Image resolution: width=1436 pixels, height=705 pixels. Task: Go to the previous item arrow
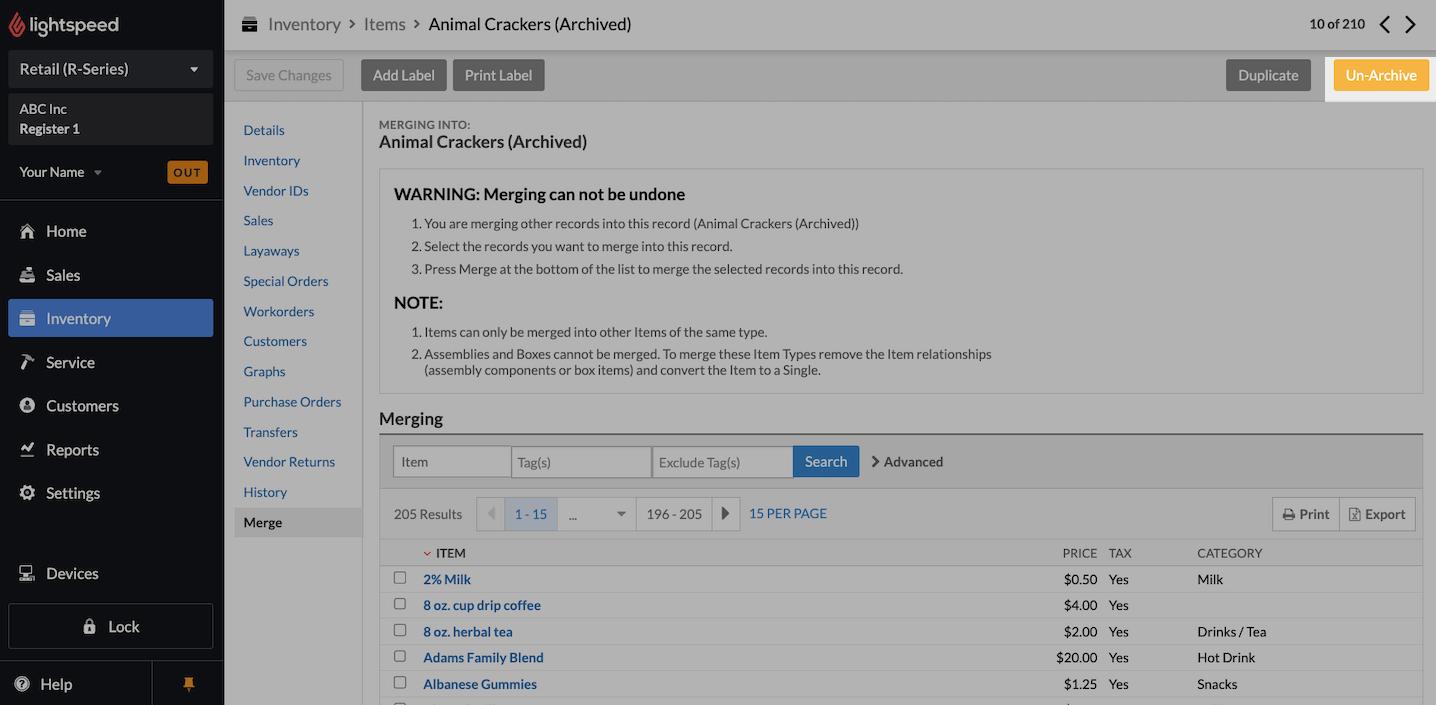click(x=1385, y=24)
